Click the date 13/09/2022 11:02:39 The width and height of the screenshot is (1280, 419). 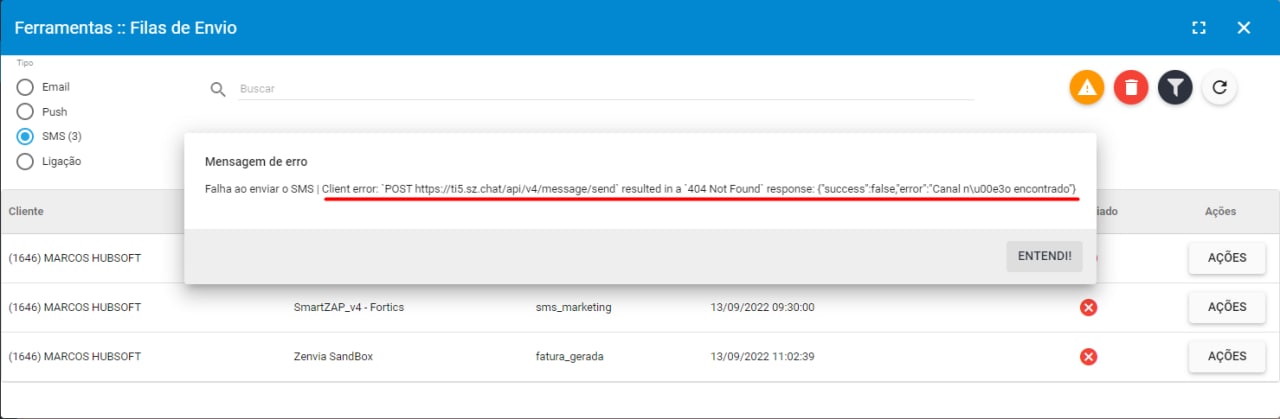(763, 356)
